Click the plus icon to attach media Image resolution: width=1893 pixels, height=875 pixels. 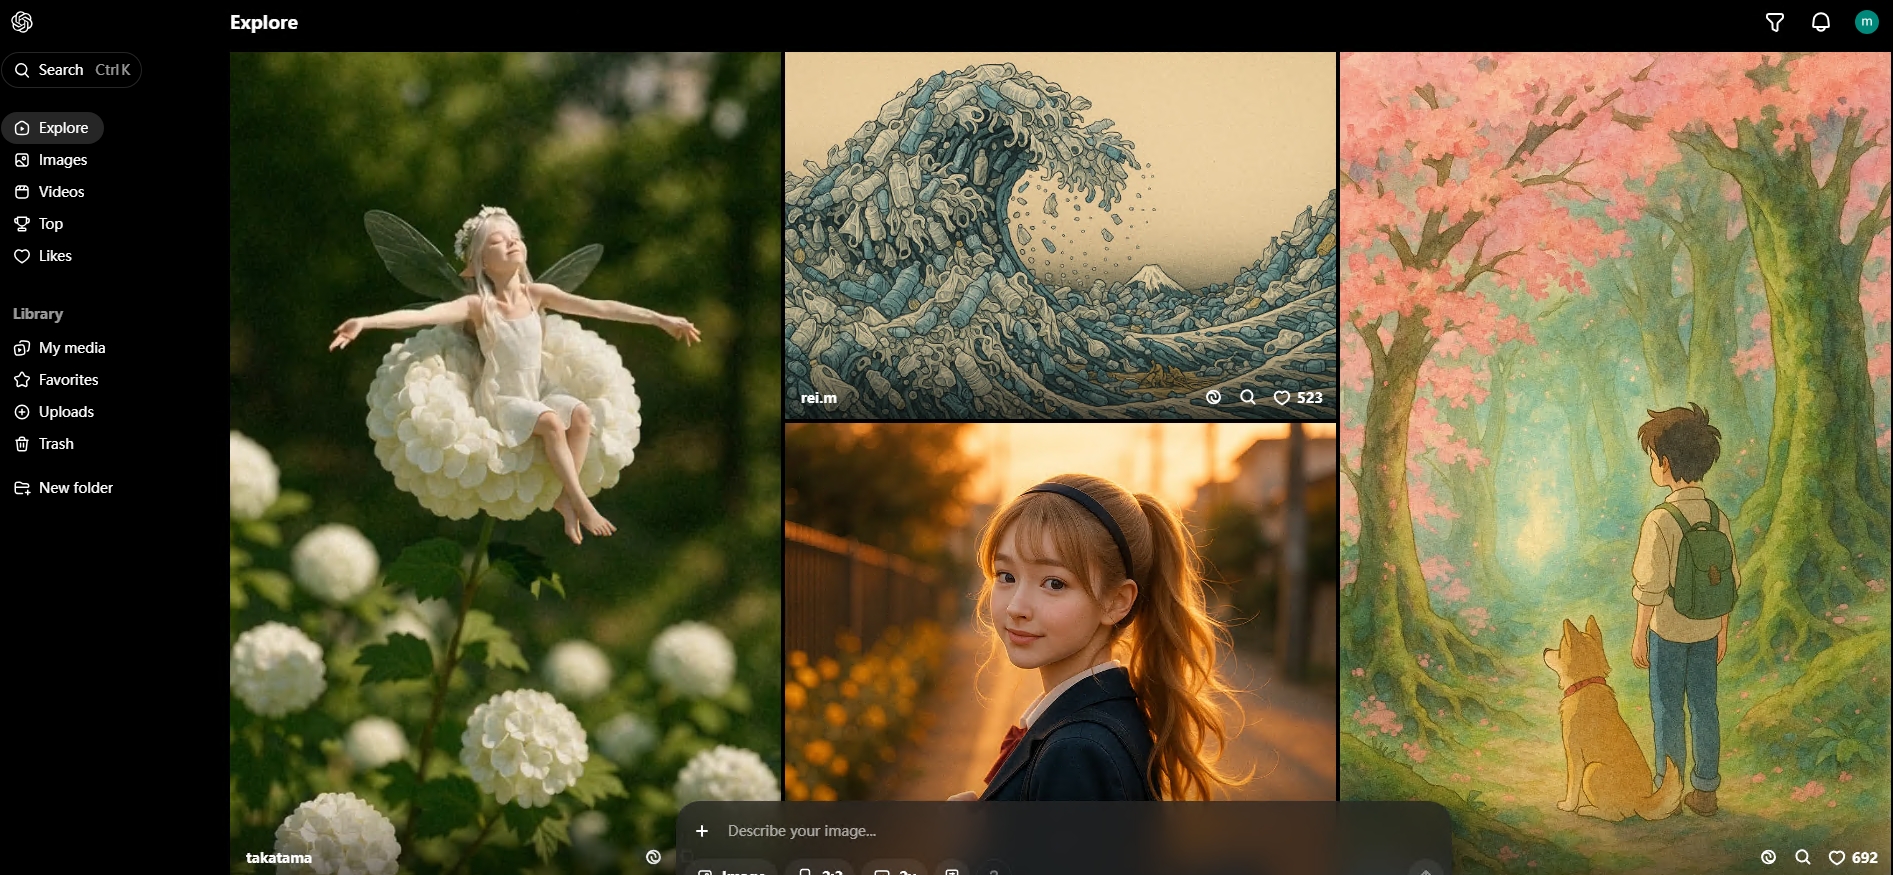(x=702, y=831)
